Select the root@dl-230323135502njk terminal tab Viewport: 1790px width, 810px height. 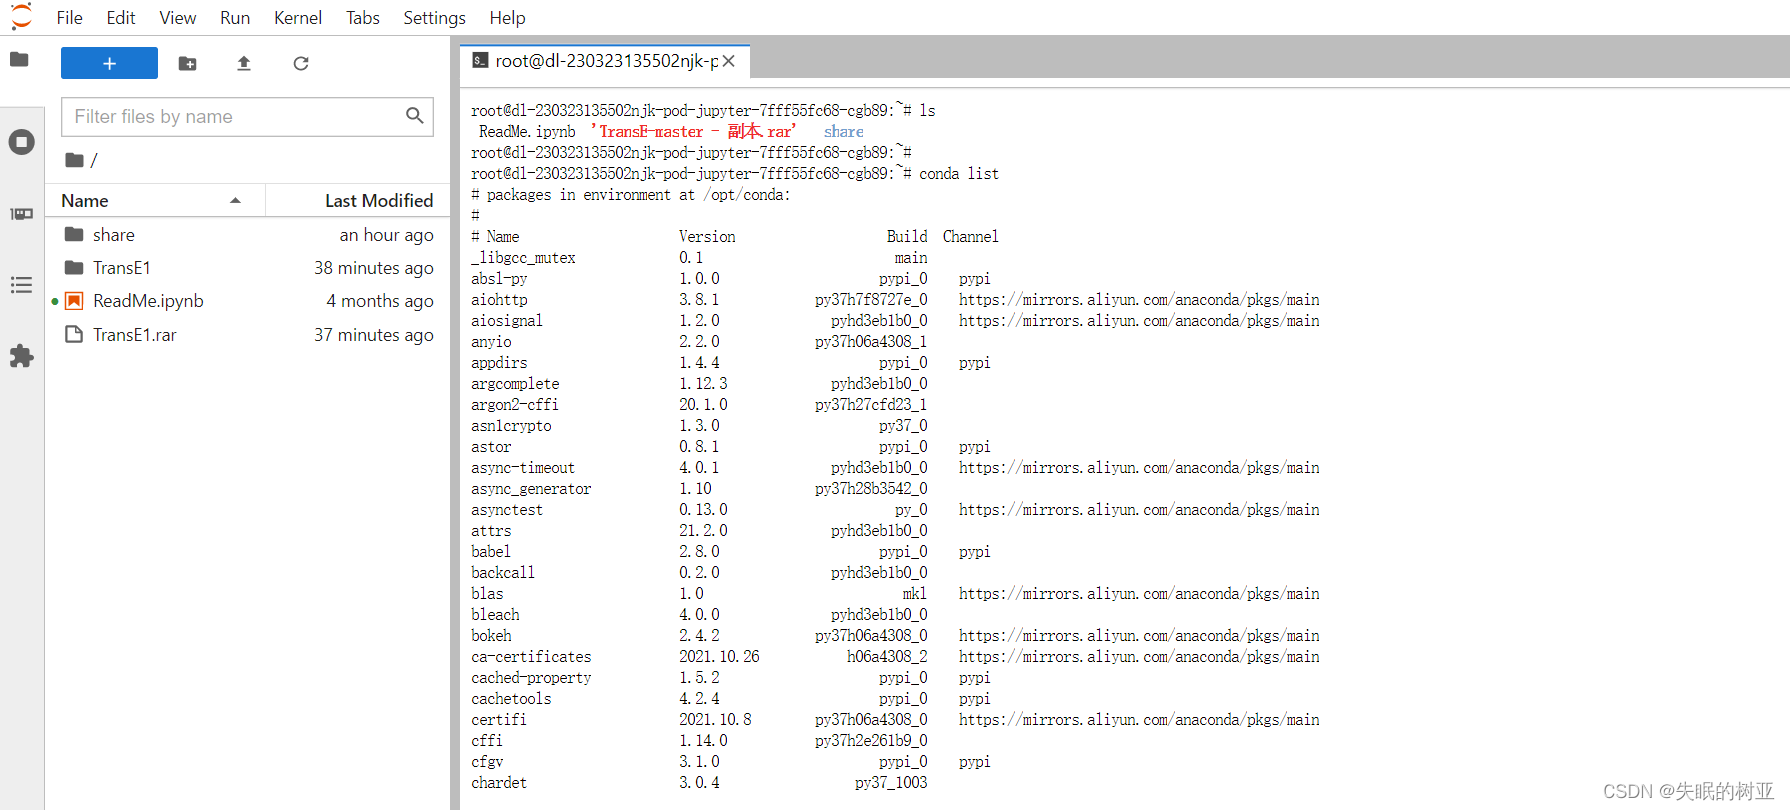(606, 61)
